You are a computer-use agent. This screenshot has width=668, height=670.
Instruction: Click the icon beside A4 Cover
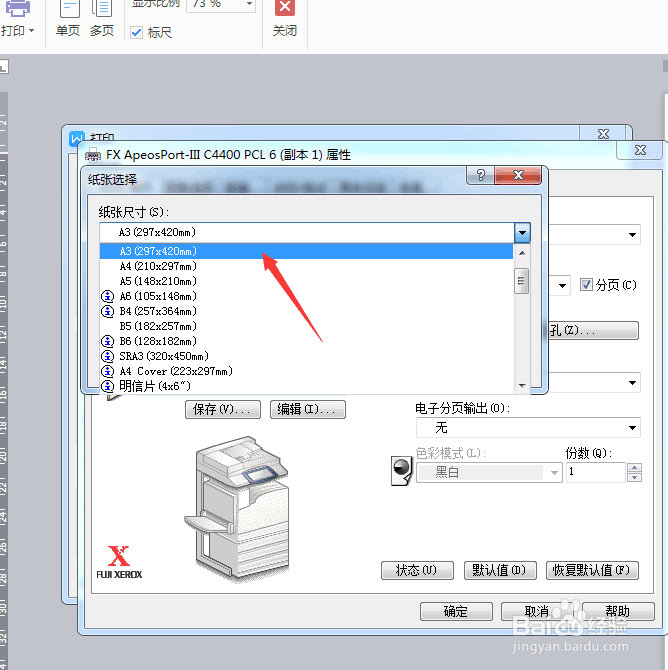108,371
